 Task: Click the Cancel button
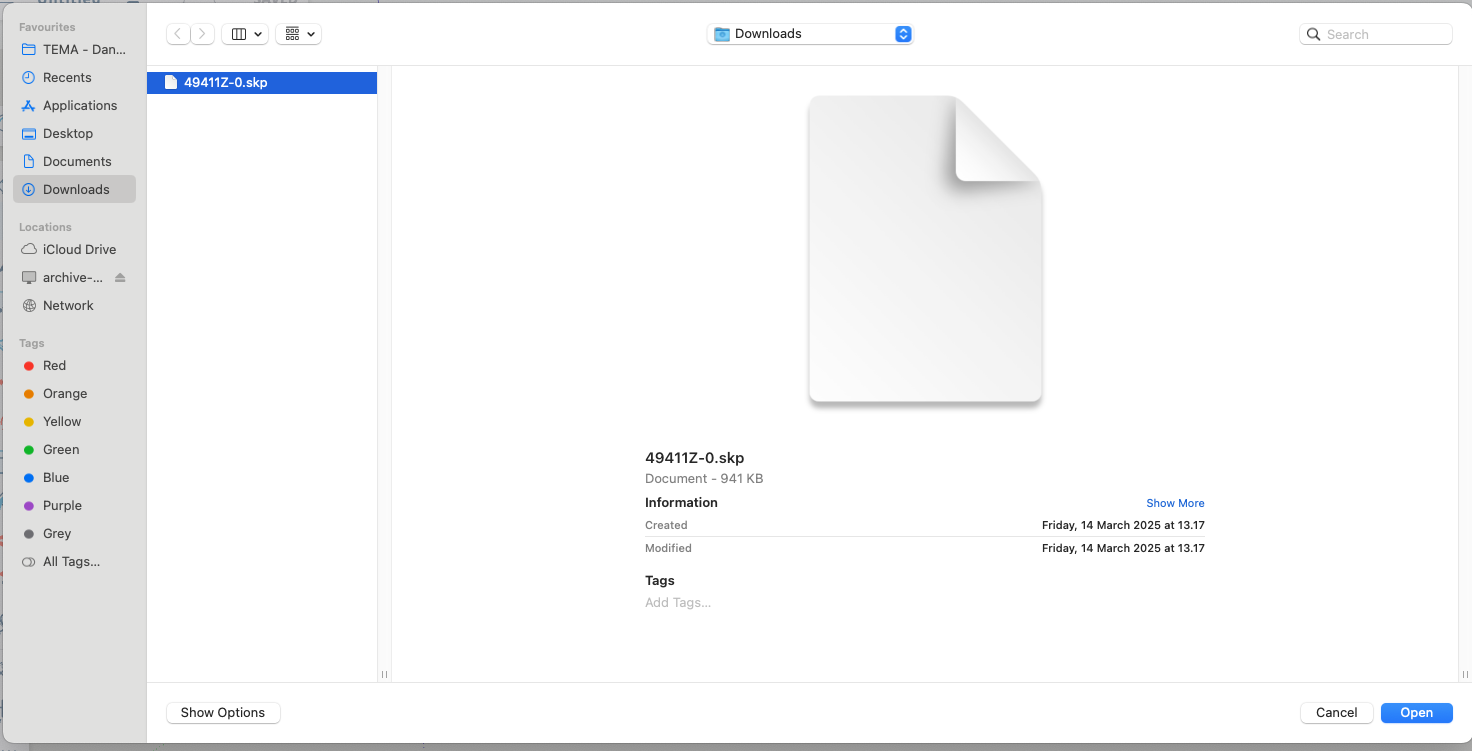(x=1336, y=712)
